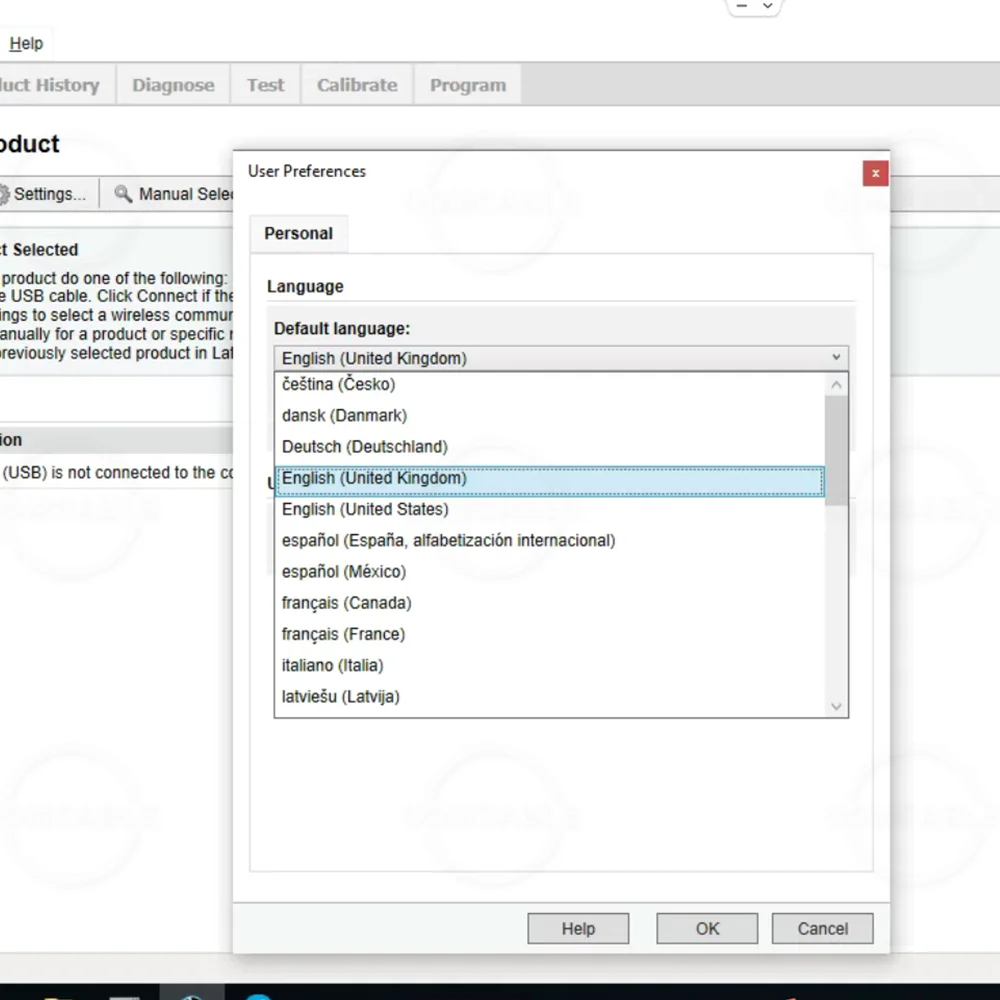Select latviešu (Latvija) language option
Screen dimensions: 1000x1000
549,696
